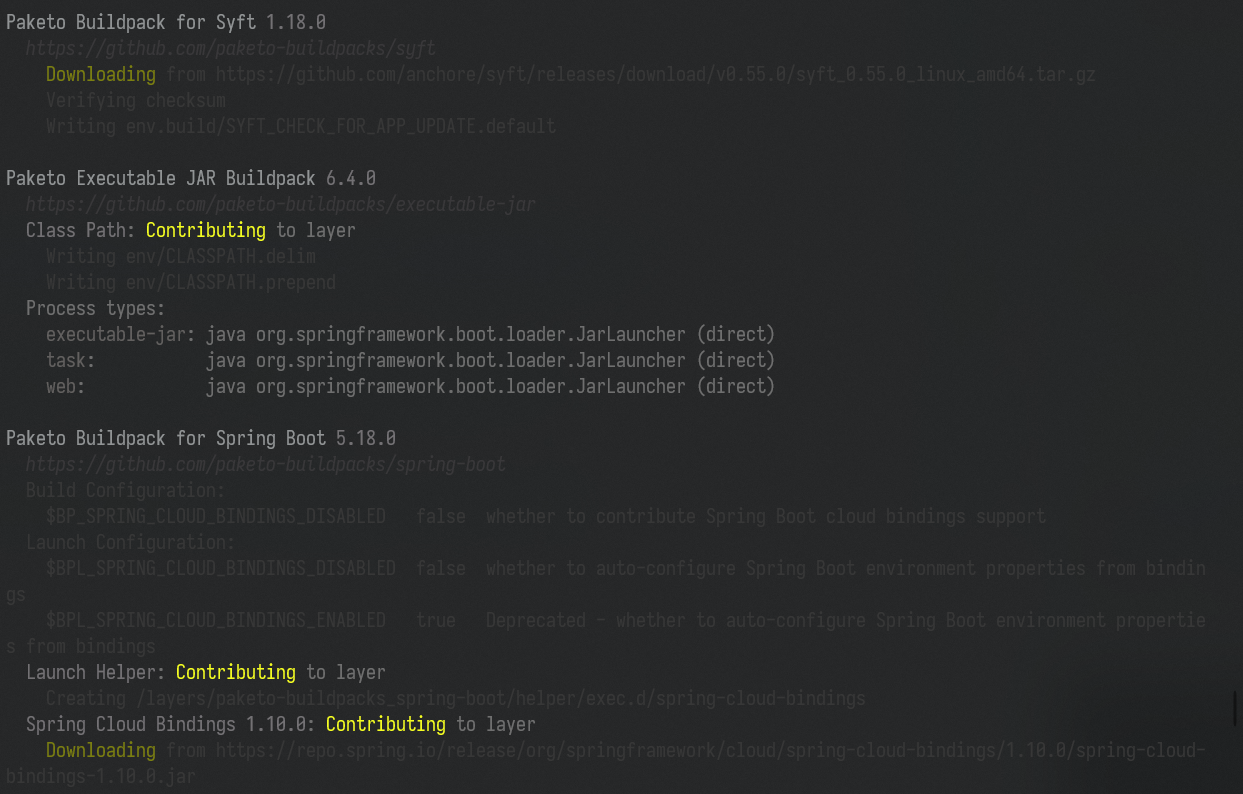Click 'Contributing' in the Class Path line

coord(206,230)
